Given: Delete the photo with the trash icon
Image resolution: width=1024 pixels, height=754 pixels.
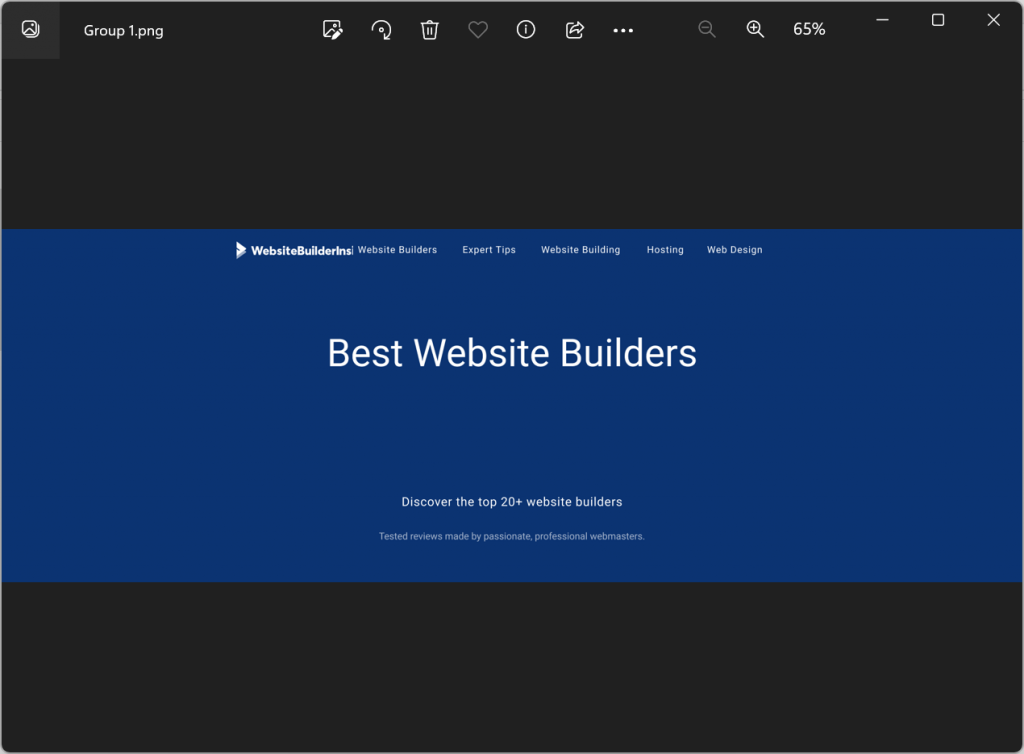Looking at the screenshot, I should (430, 30).
